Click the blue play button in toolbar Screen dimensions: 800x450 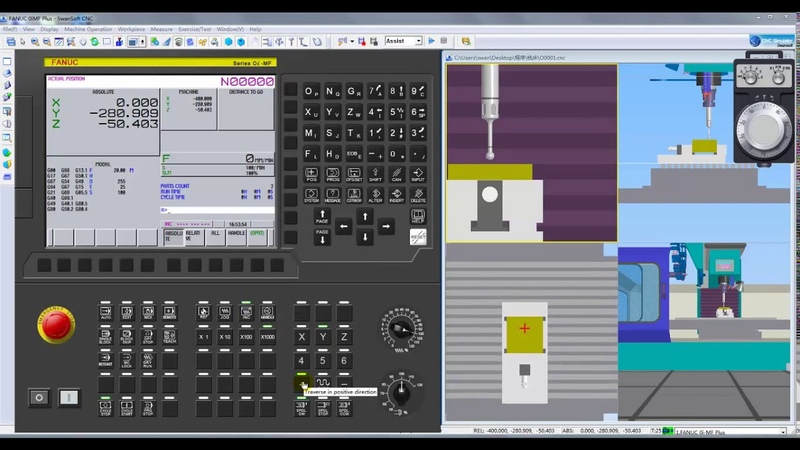coord(432,41)
